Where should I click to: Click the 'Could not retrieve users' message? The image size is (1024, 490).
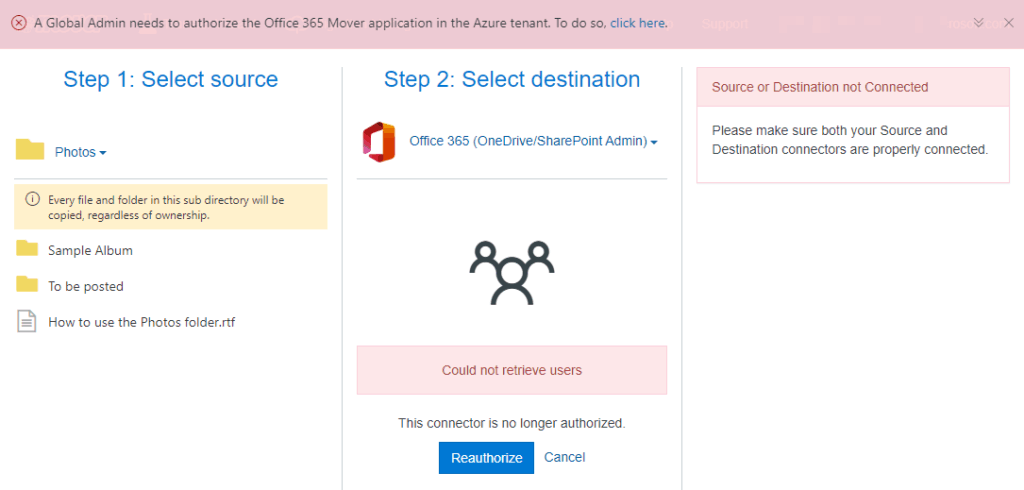[512, 370]
